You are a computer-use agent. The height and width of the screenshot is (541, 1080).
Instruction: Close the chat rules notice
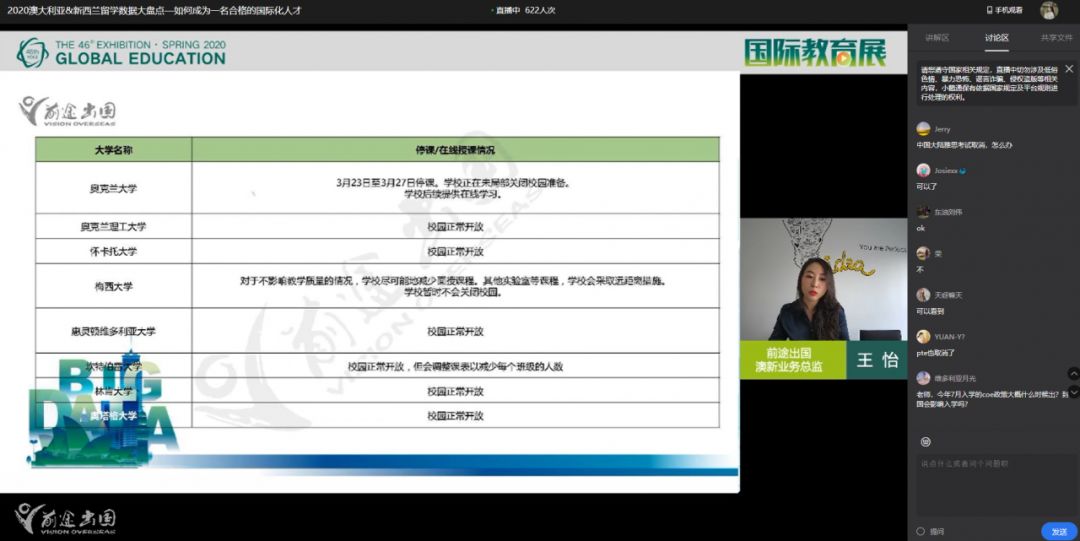coord(1069,69)
